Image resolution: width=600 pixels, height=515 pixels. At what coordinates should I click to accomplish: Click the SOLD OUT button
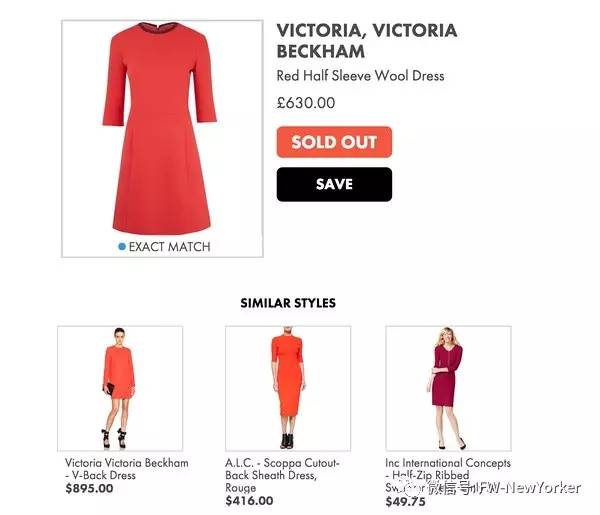pos(334,142)
